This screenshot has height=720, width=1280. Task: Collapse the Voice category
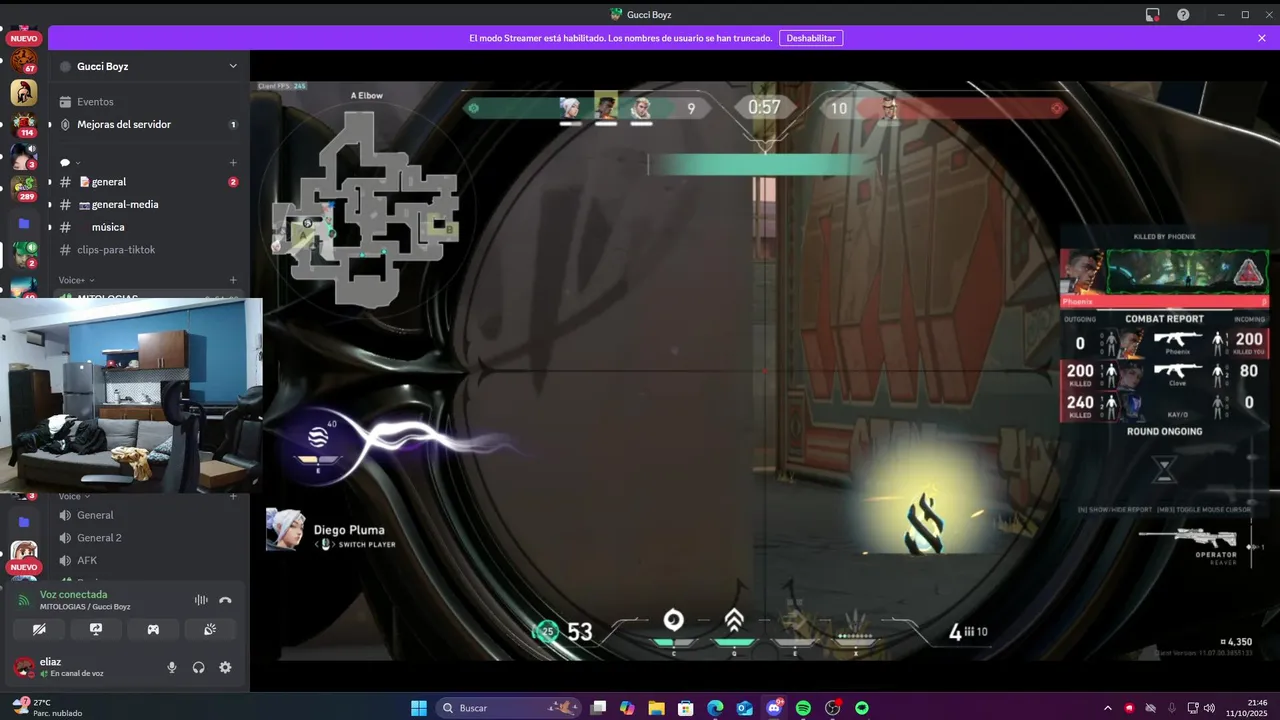click(74, 496)
